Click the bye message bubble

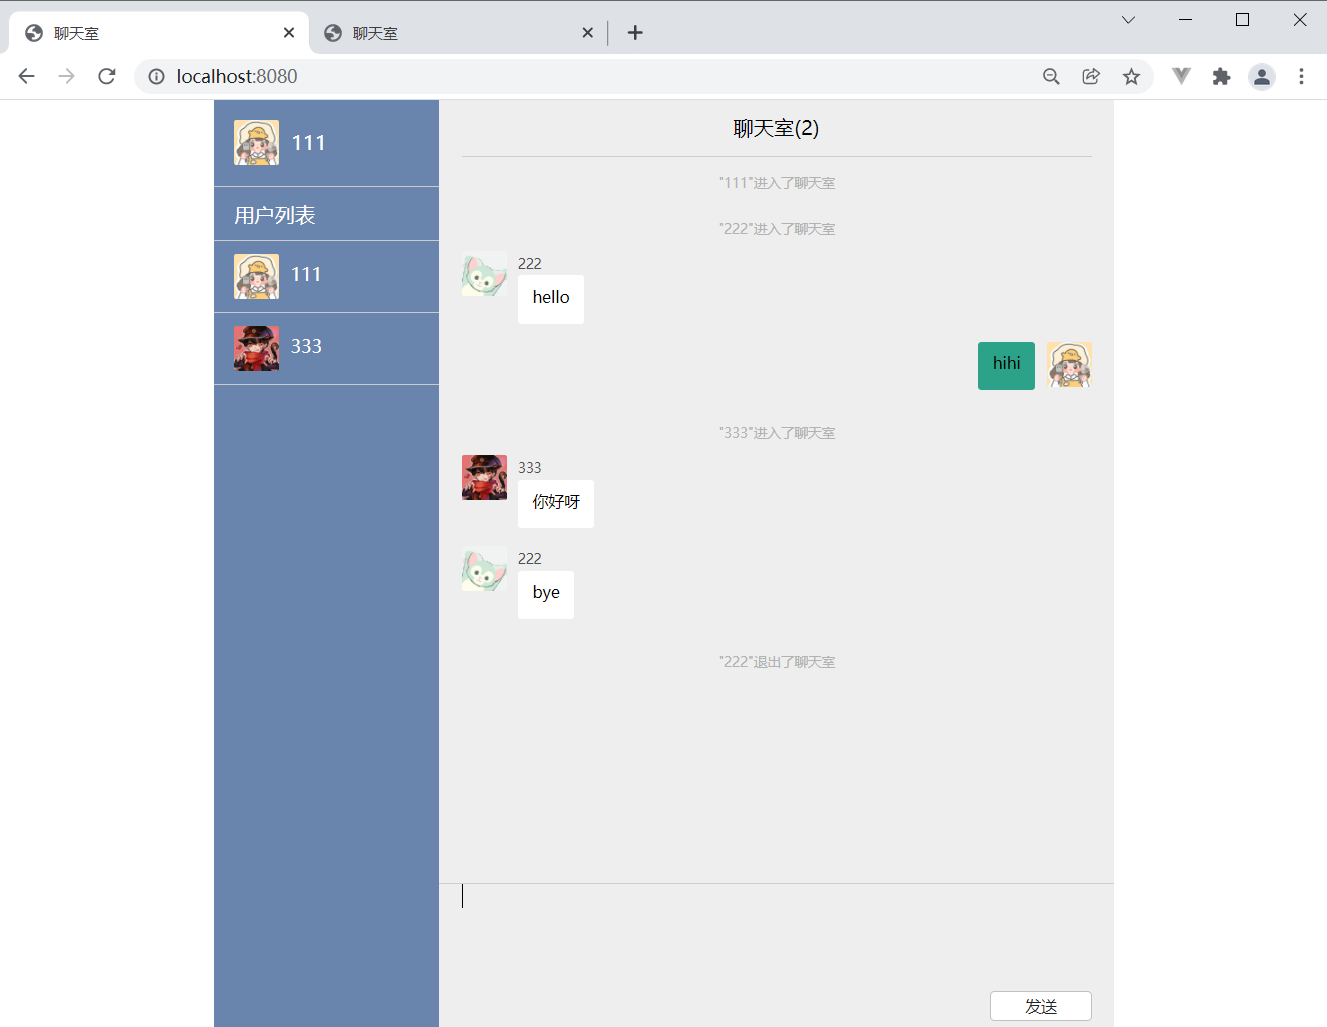[x=546, y=594]
